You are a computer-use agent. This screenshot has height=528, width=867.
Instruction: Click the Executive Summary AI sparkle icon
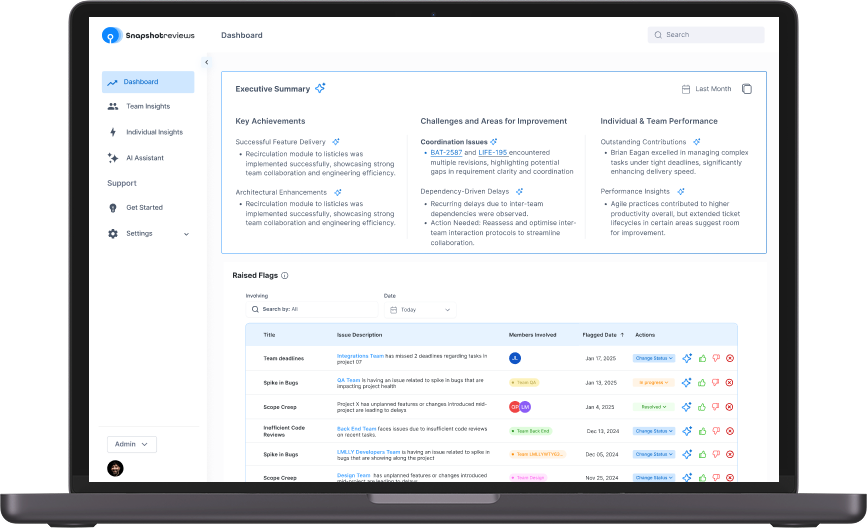[x=320, y=88]
